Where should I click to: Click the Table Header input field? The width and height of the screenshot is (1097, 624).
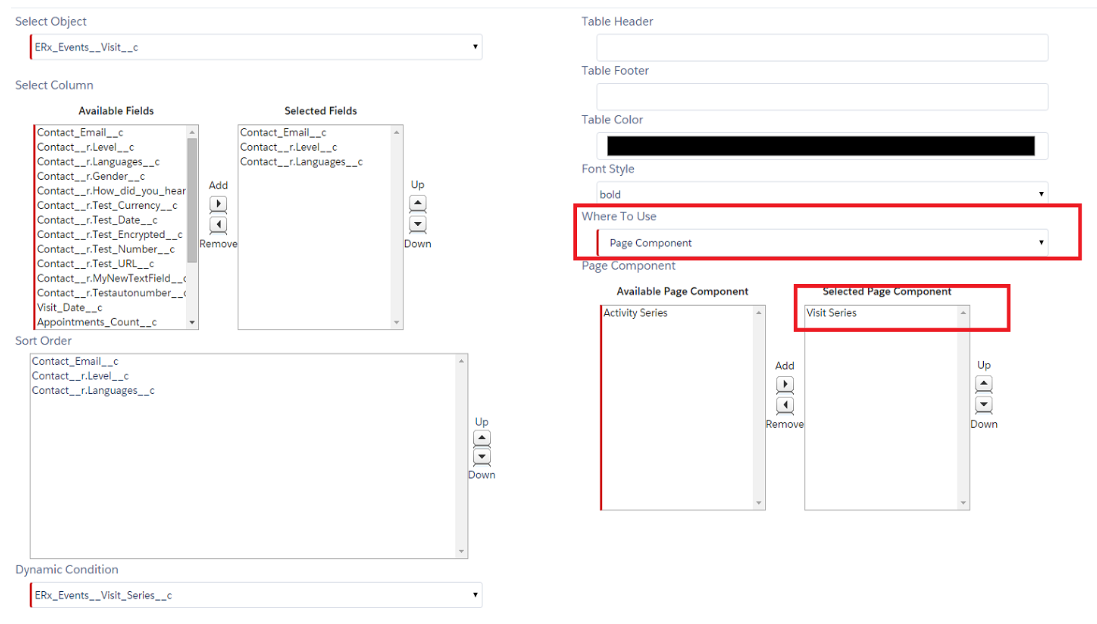[x=822, y=47]
